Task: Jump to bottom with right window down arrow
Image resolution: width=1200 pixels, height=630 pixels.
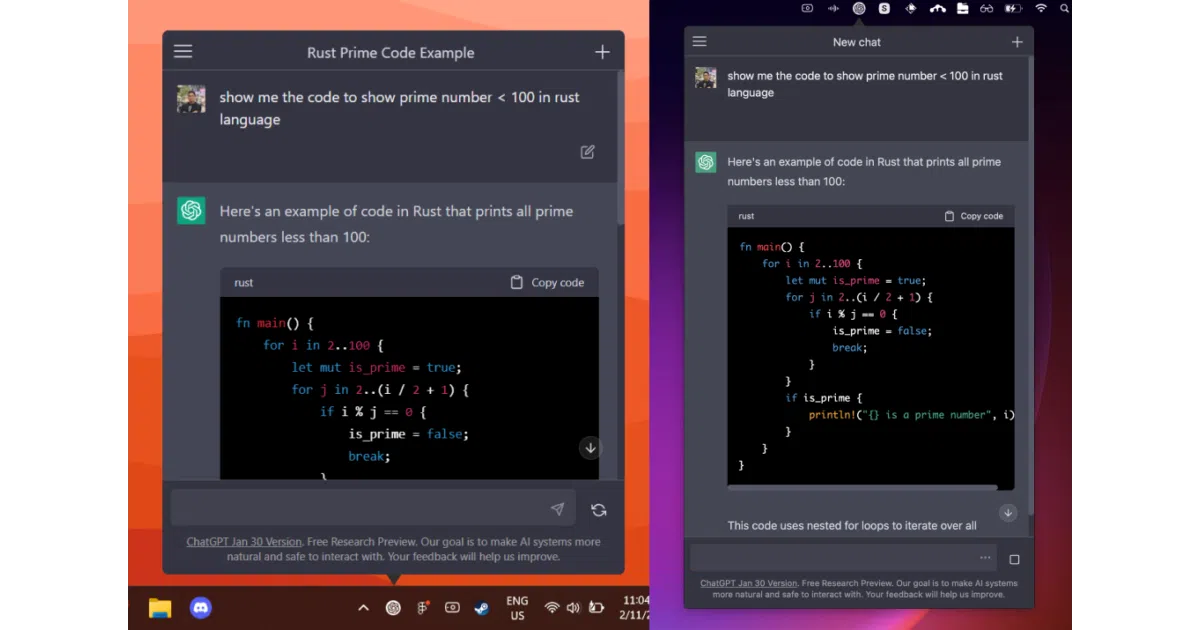Action: pos(1008,513)
